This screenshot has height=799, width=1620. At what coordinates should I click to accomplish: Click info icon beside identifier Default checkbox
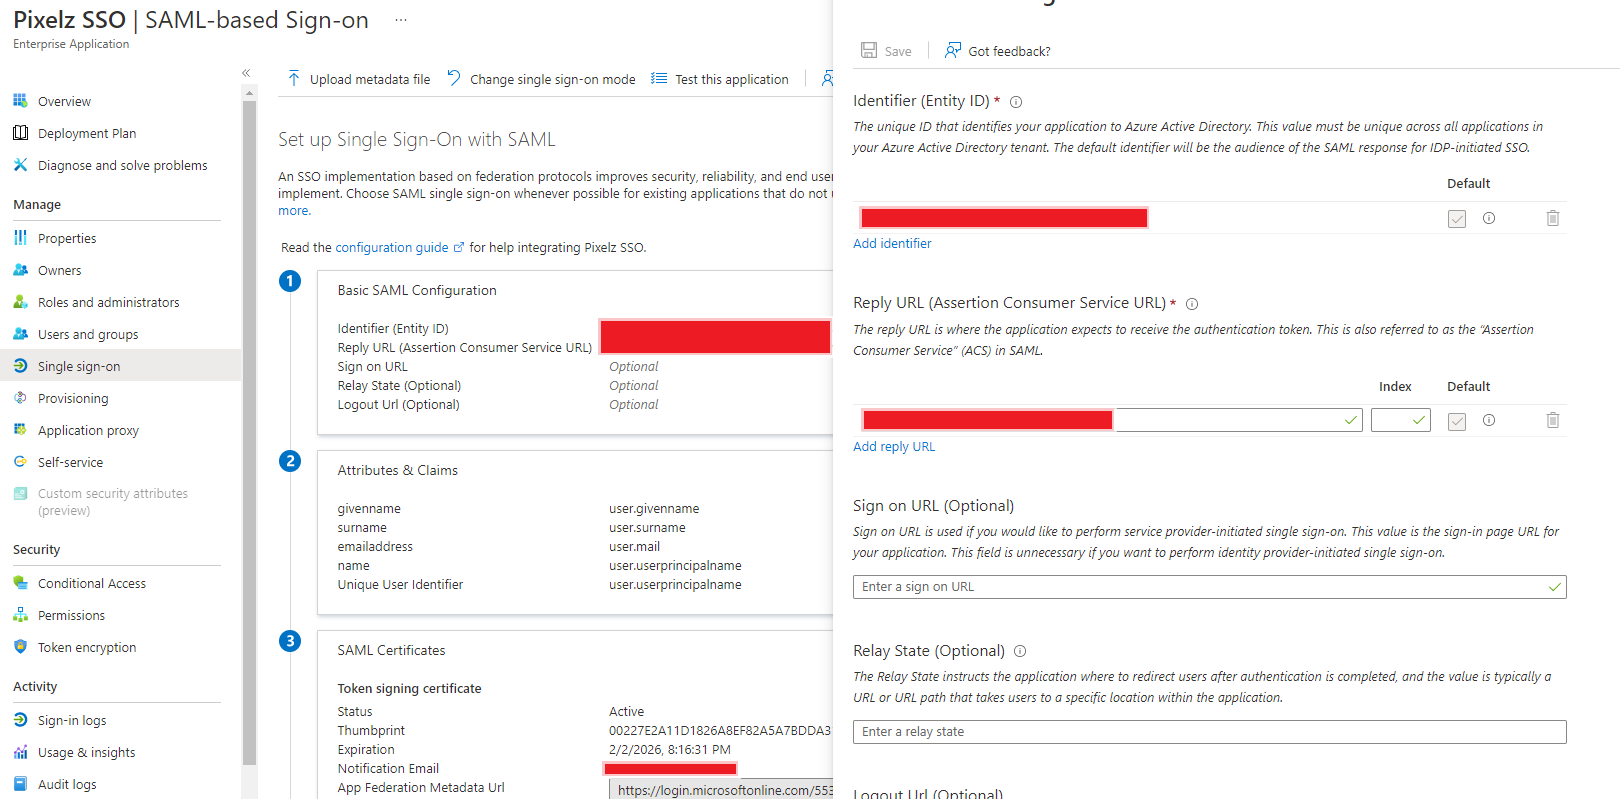click(1489, 218)
